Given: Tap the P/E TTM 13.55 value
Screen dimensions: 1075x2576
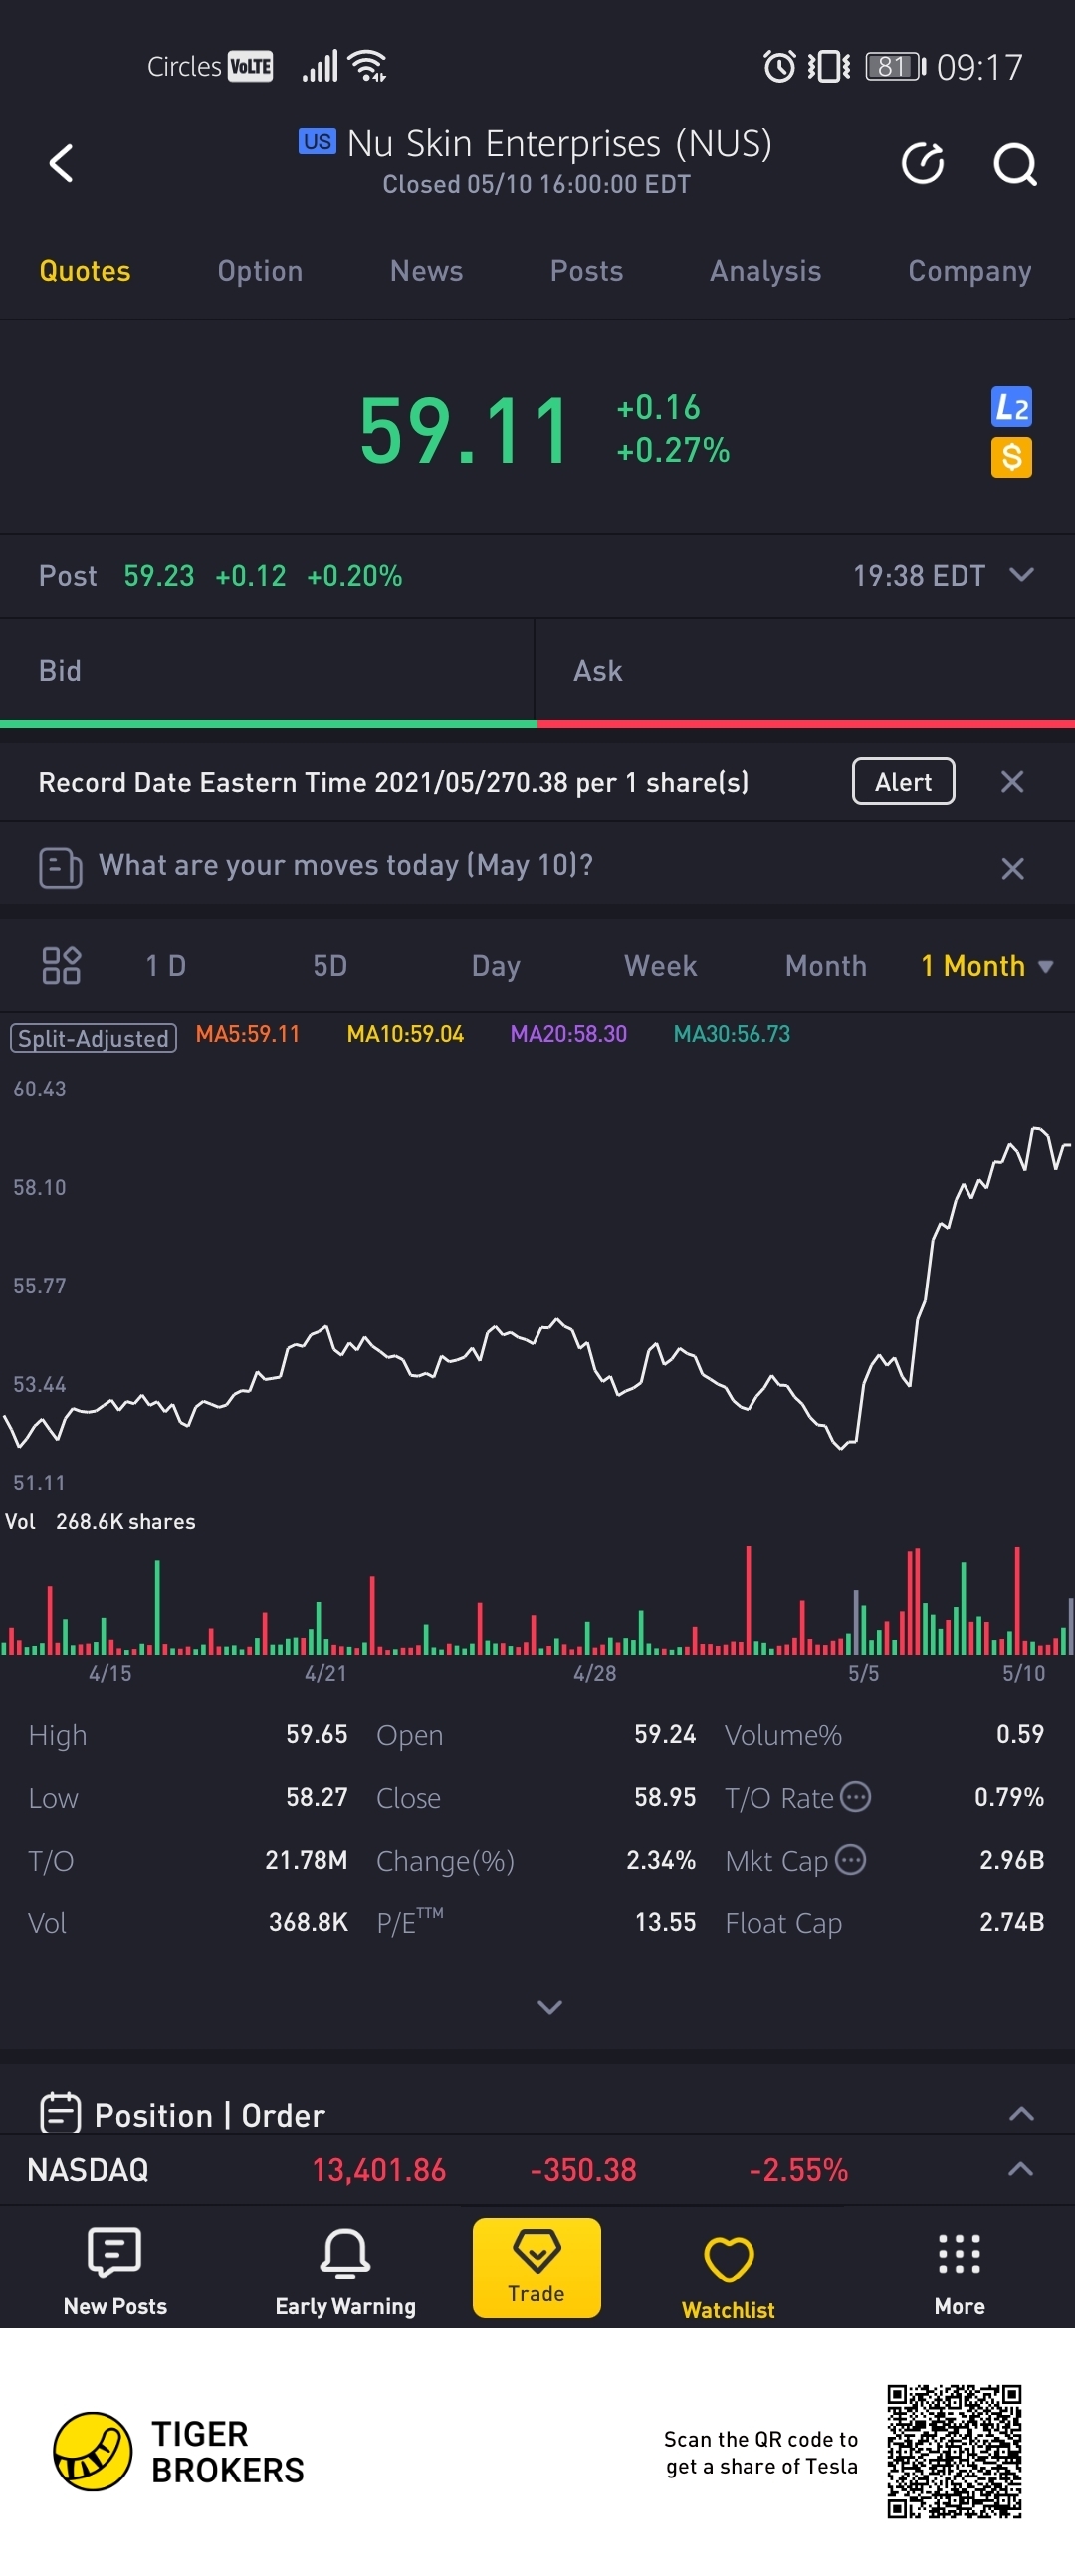Looking at the screenshot, I should click(665, 1921).
